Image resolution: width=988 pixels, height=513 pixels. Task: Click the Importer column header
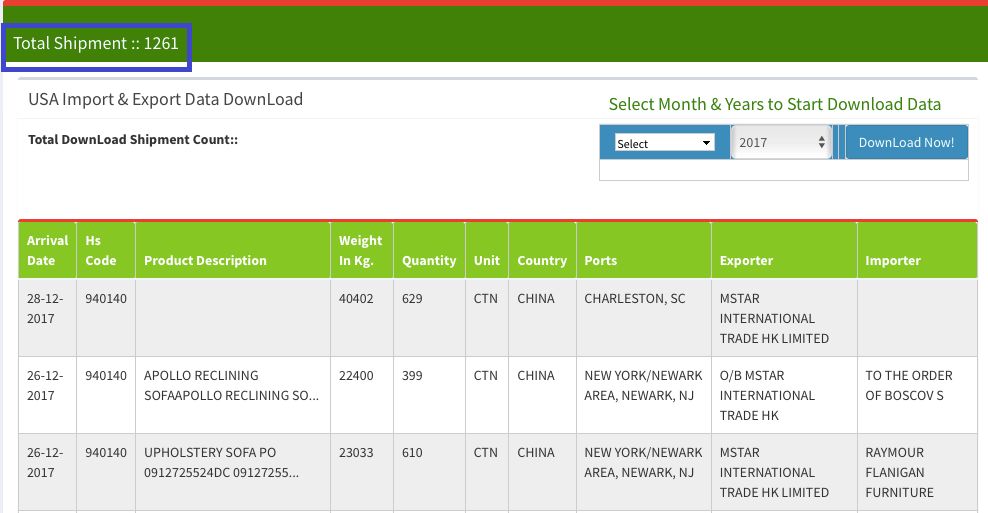917,250
